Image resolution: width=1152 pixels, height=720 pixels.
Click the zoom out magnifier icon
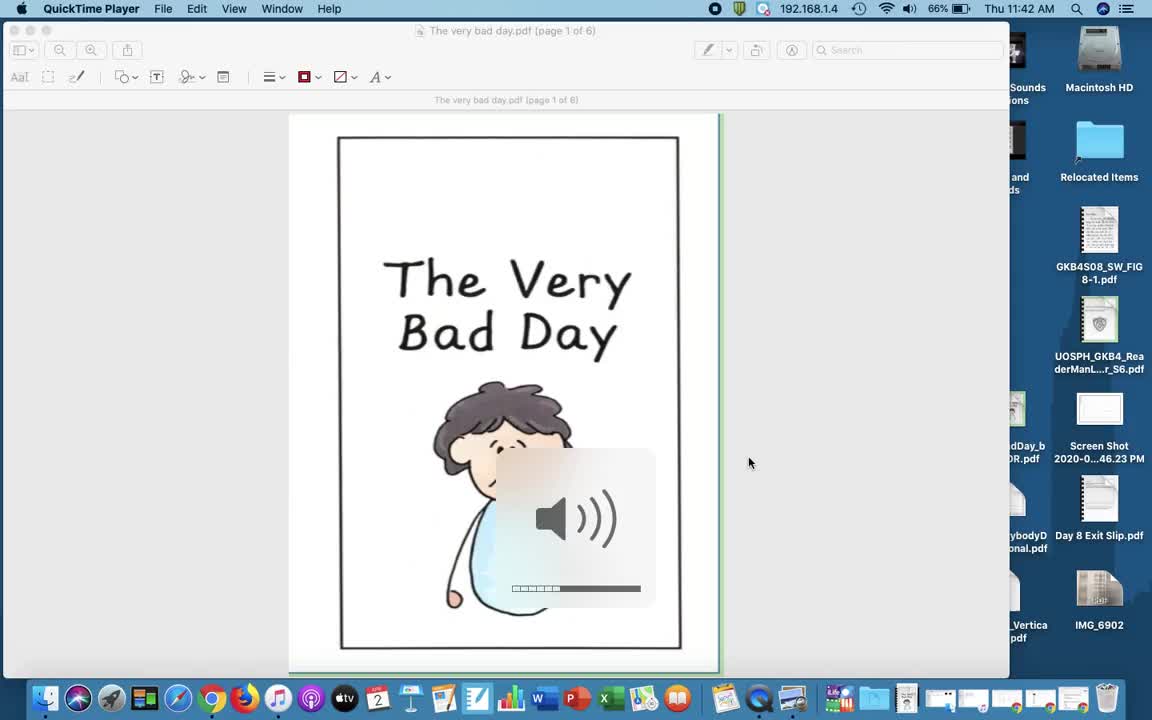click(x=60, y=50)
